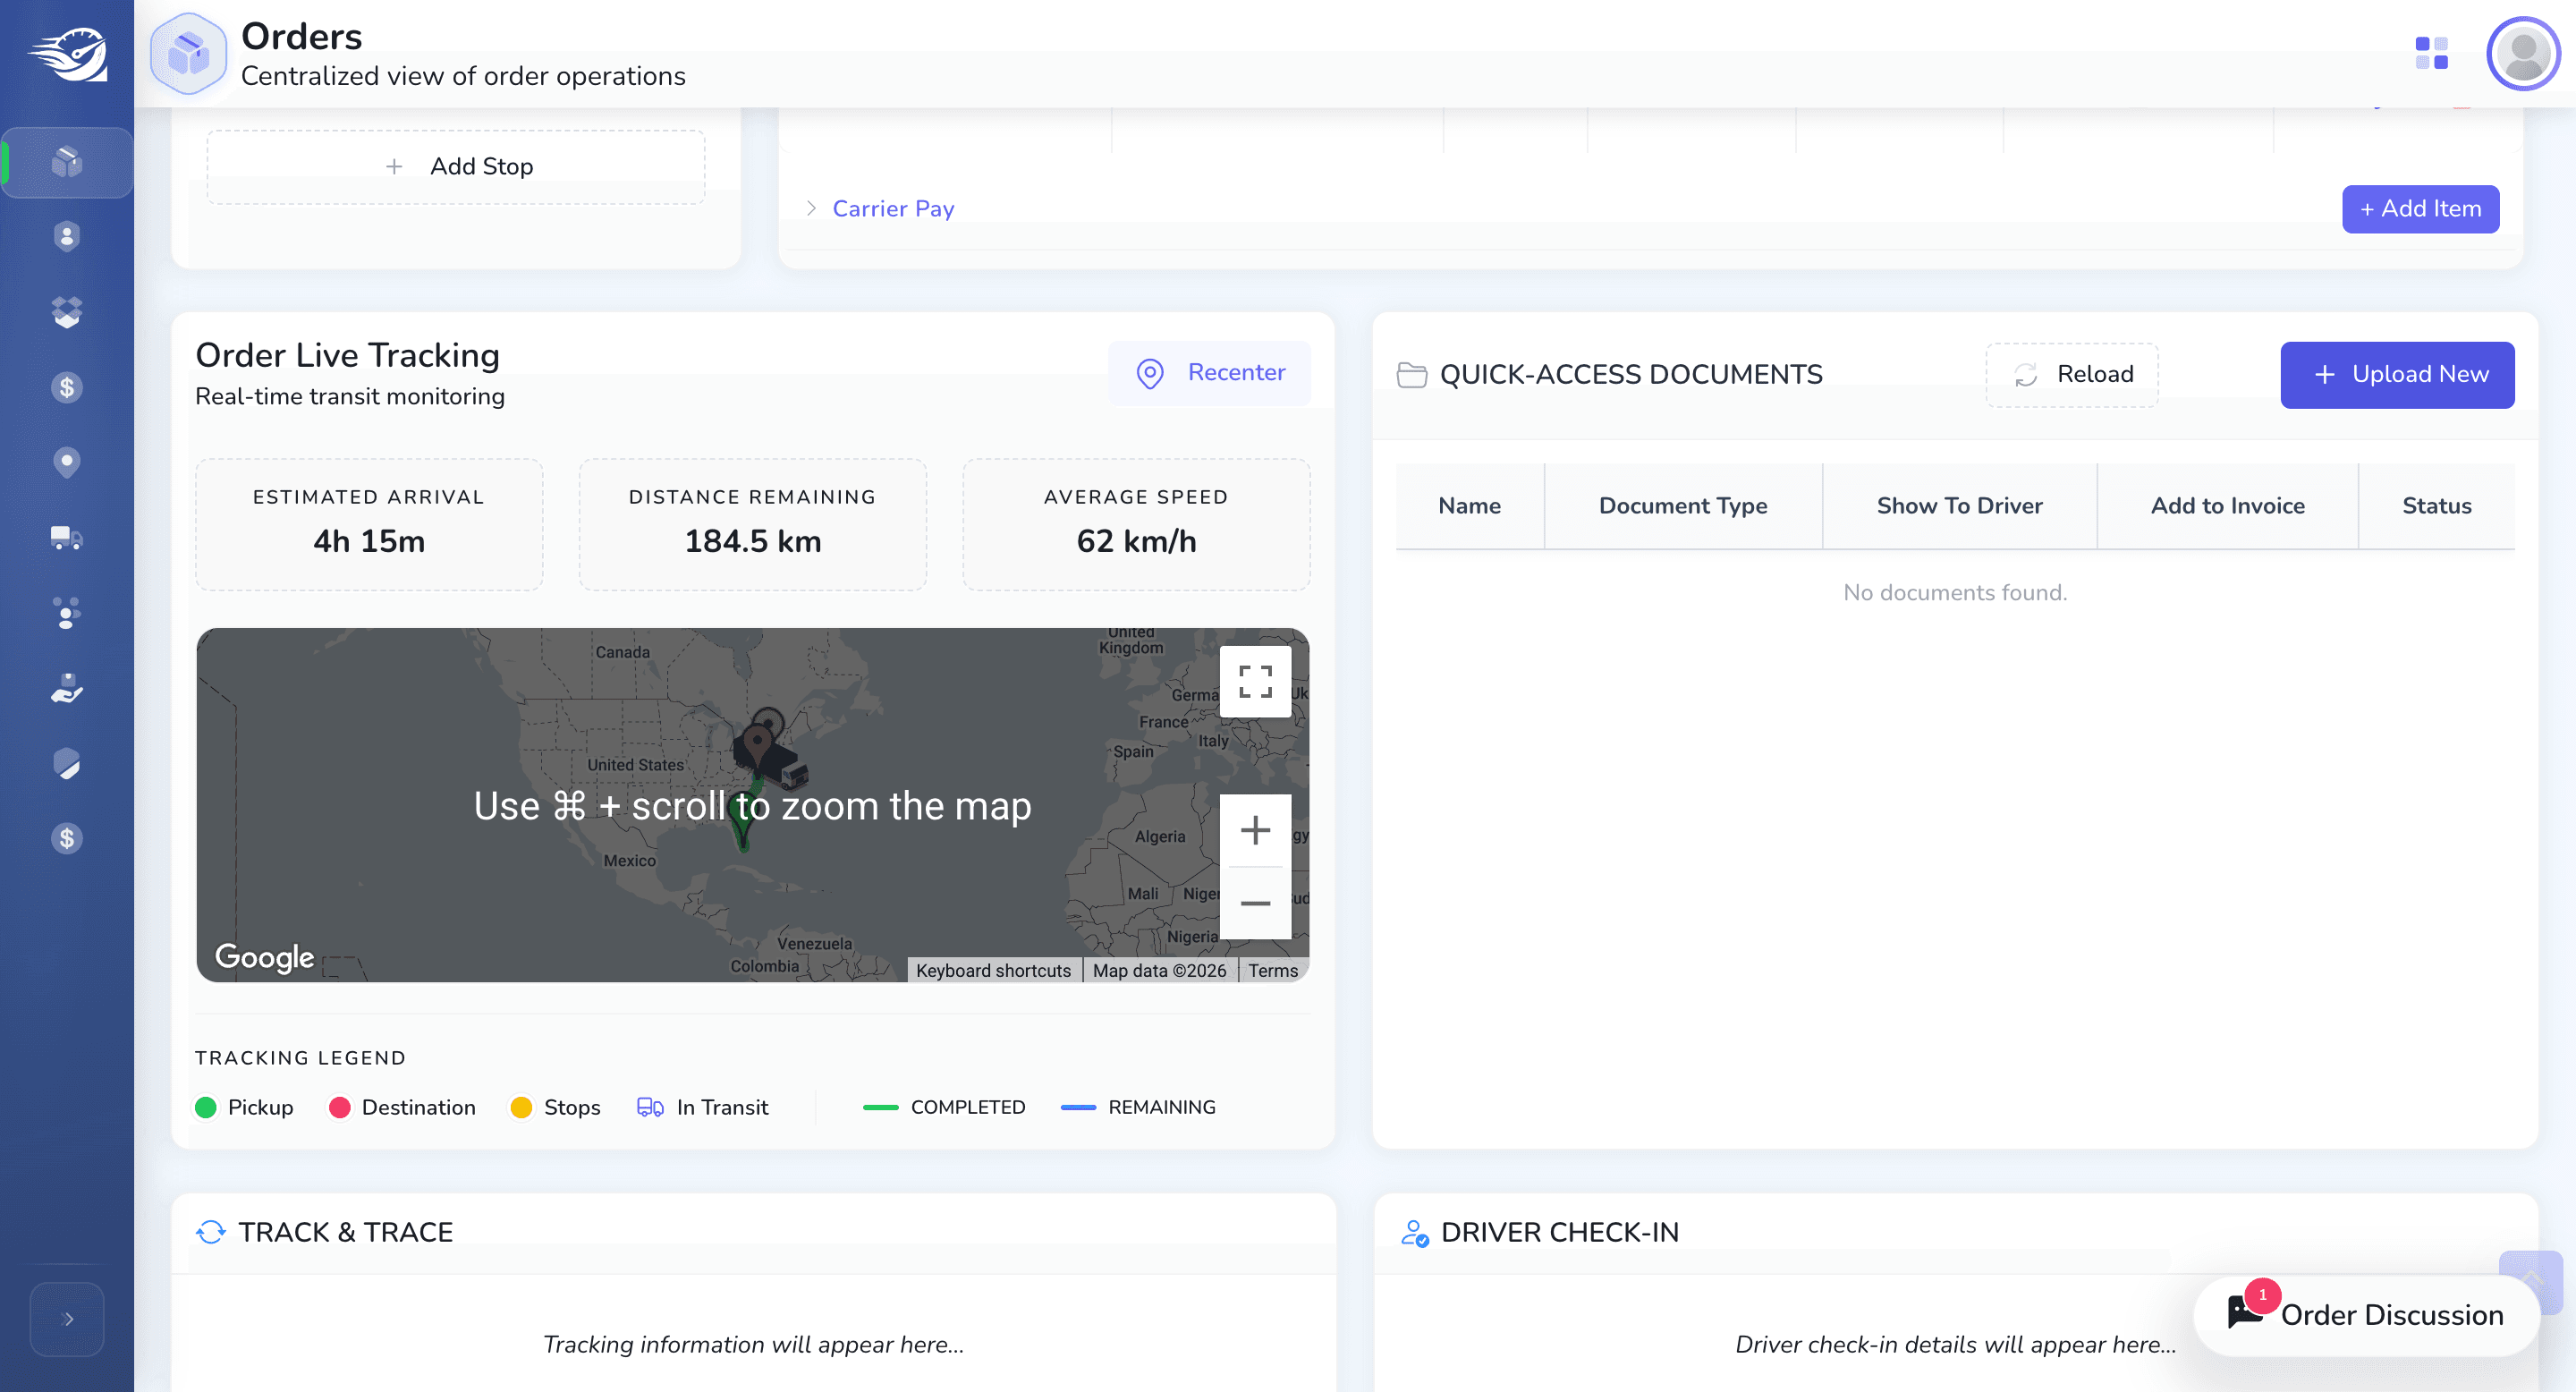Viewport: 2576px width, 1392px height.
Task: Zoom out on the tracking map
Action: pyautogui.click(x=1255, y=903)
